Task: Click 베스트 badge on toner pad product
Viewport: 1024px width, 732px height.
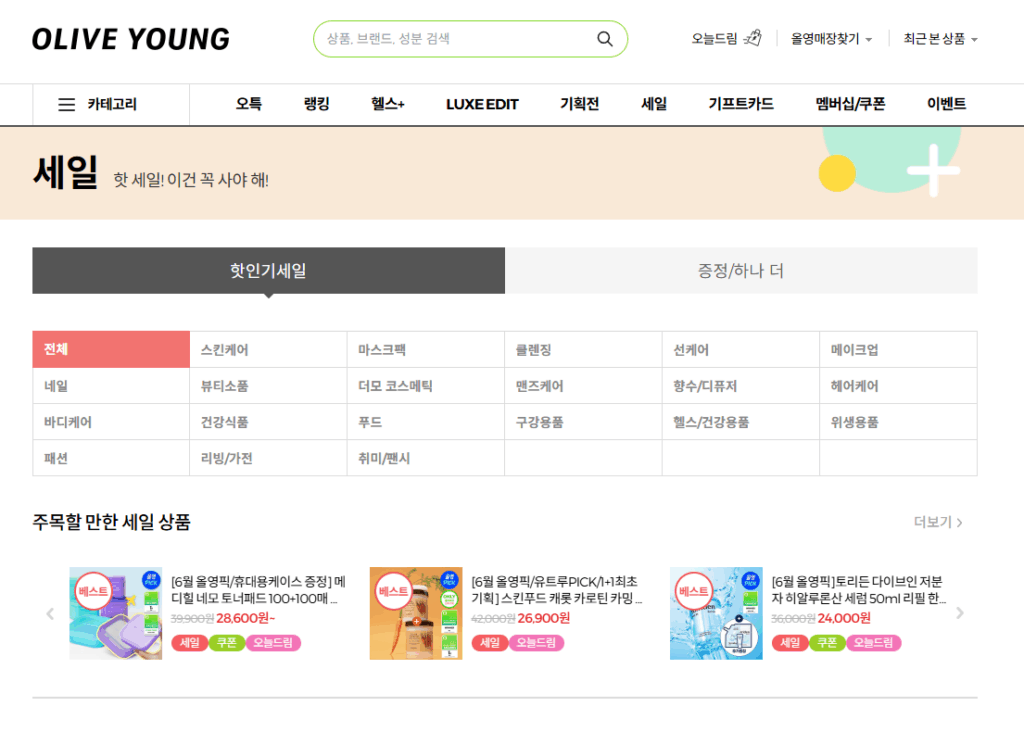Action: (x=93, y=590)
